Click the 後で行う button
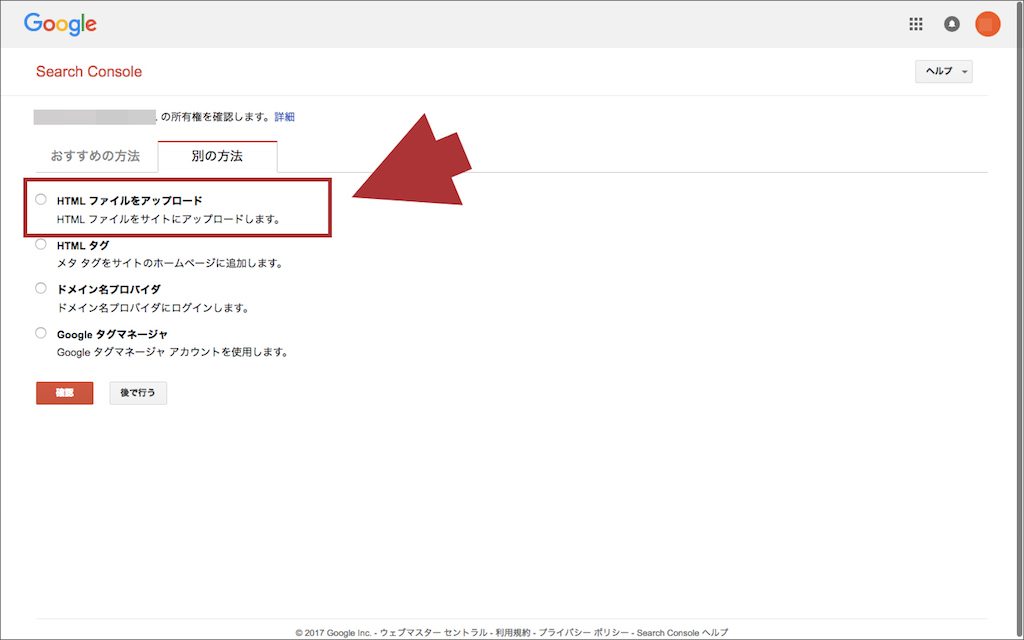This screenshot has height=640, width=1024. 138,392
